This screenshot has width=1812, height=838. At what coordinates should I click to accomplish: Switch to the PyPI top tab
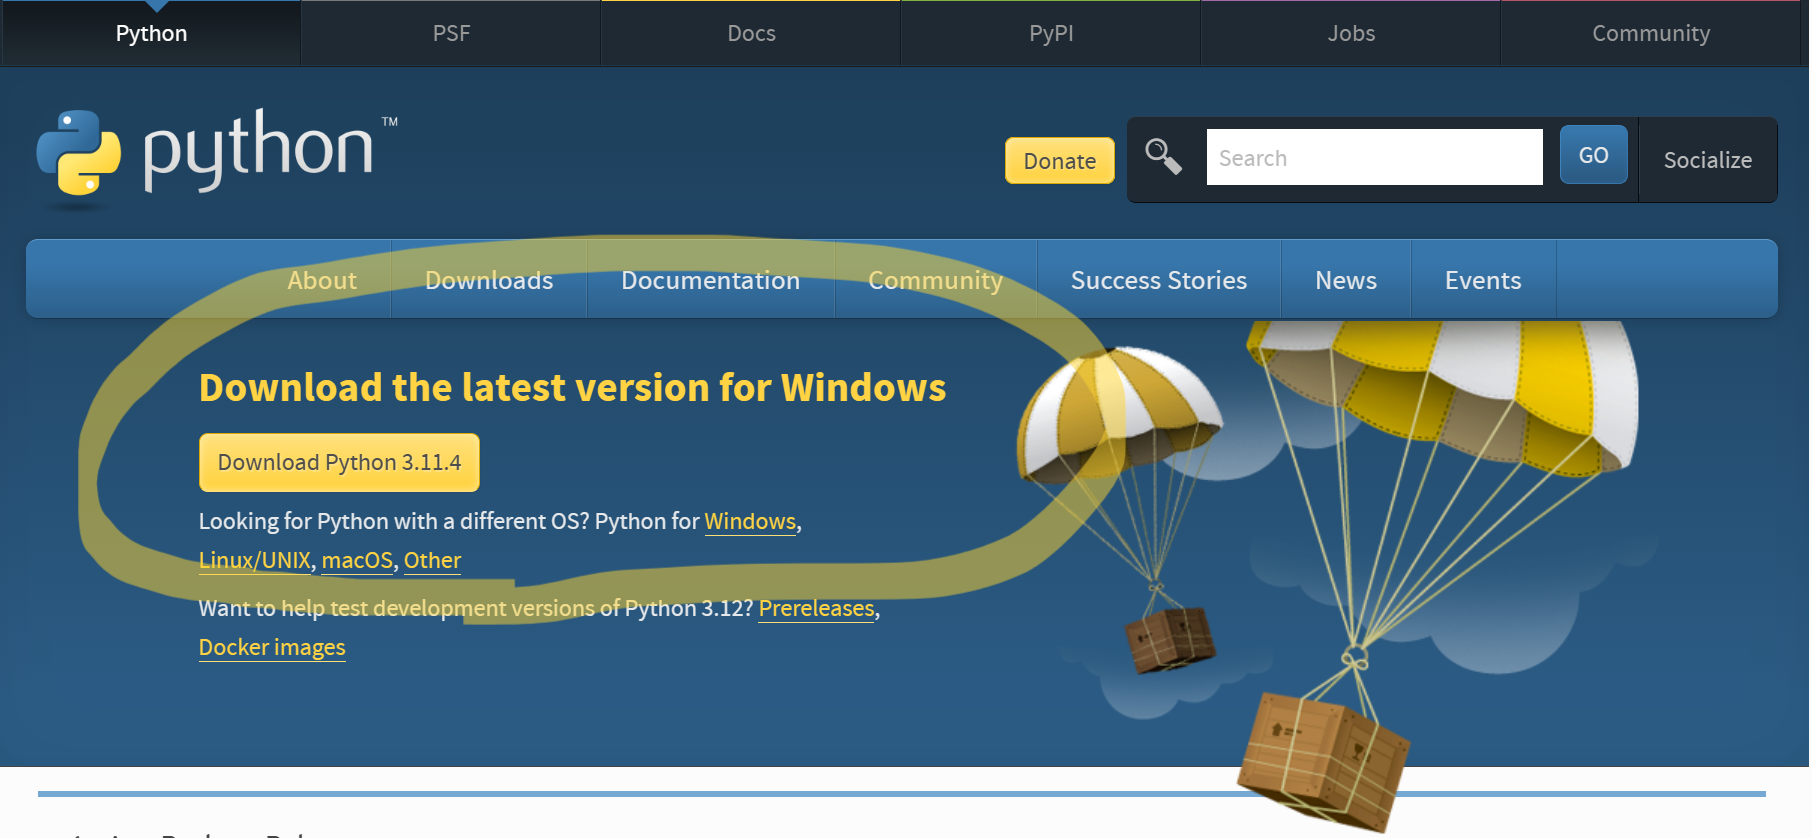point(1050,33)
